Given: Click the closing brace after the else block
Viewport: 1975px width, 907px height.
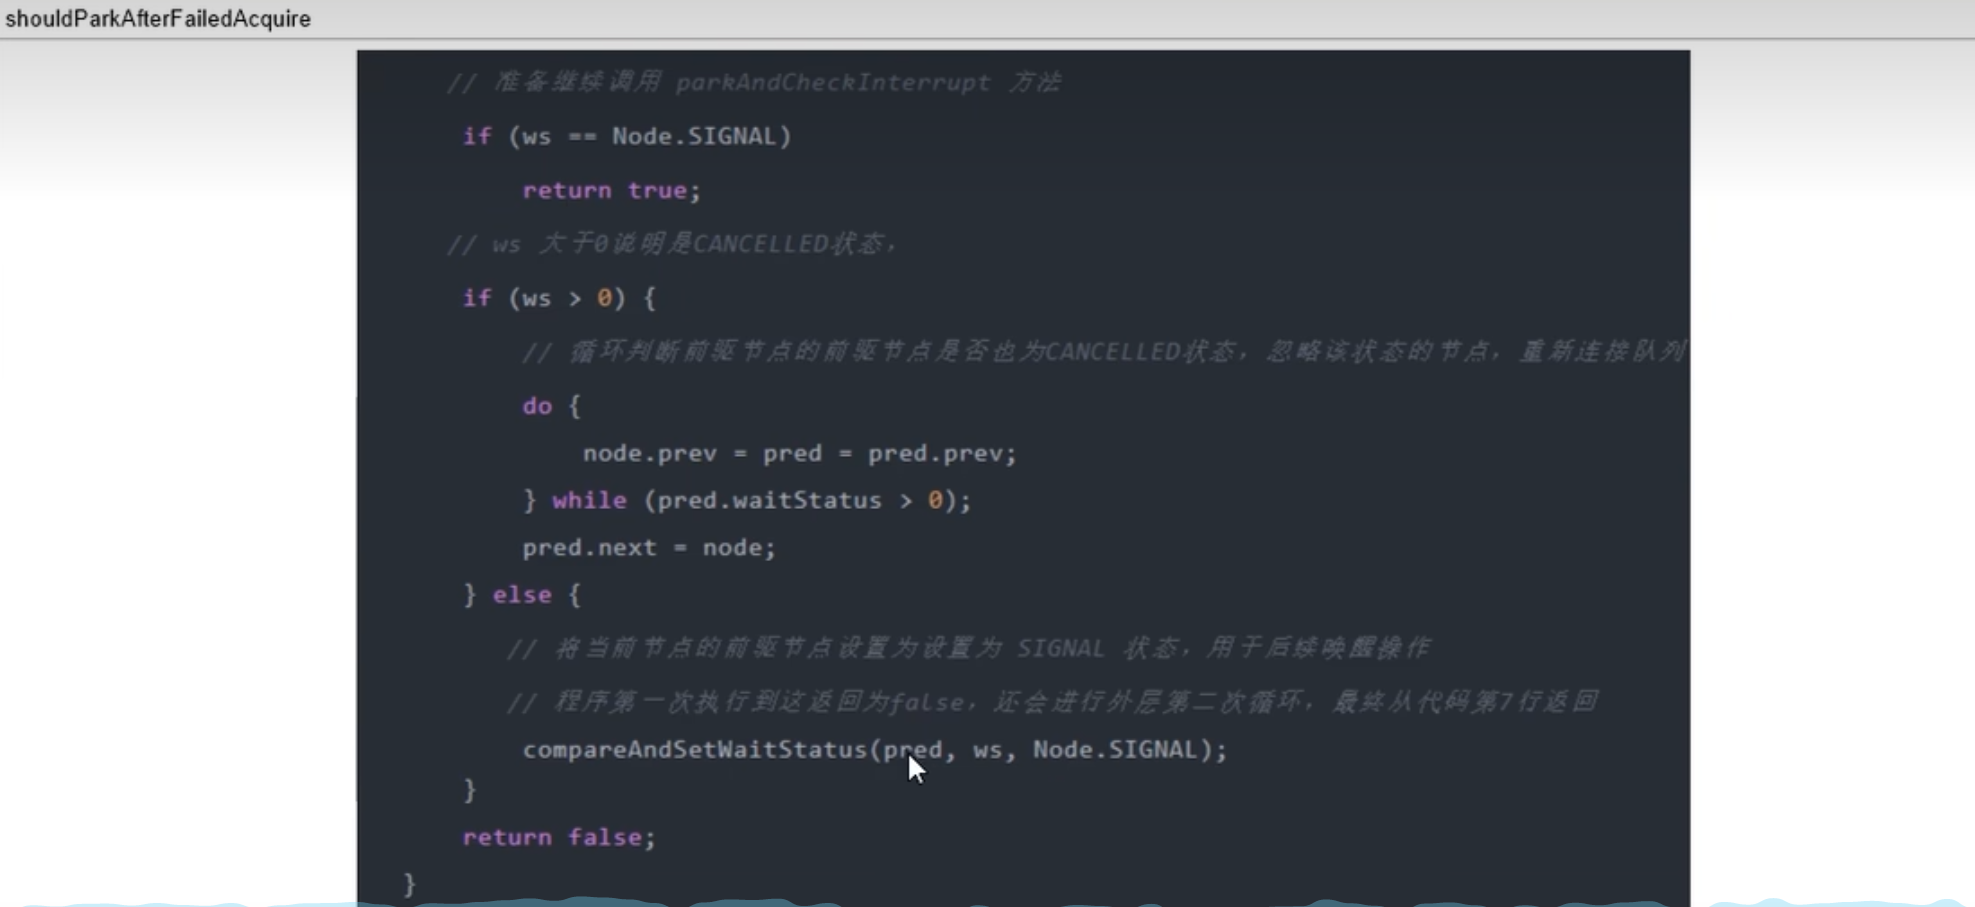Looking at the screenshot, I should pos(467,789).
